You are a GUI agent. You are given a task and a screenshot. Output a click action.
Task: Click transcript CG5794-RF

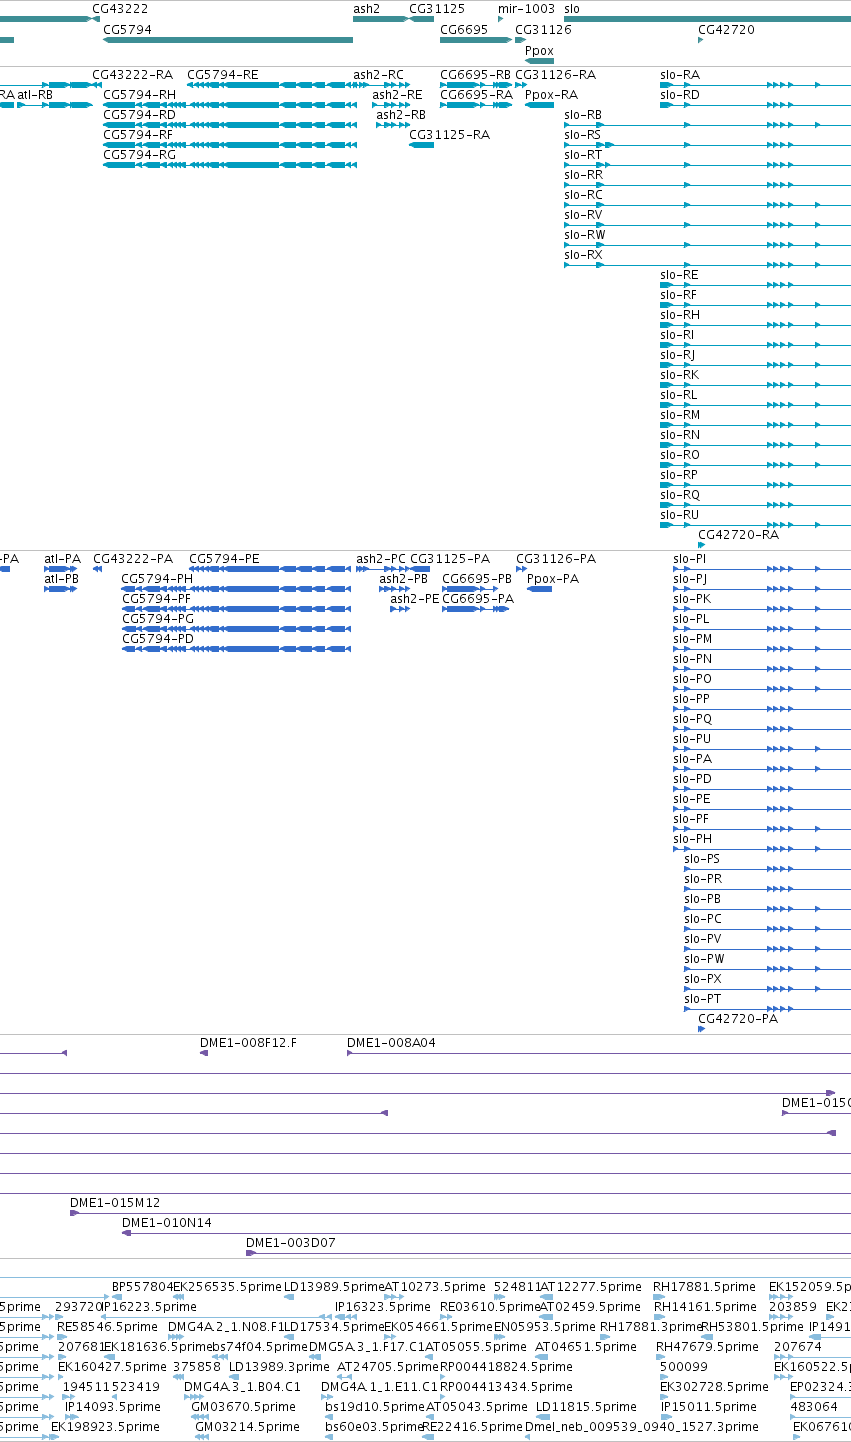[x=138, y=135]
